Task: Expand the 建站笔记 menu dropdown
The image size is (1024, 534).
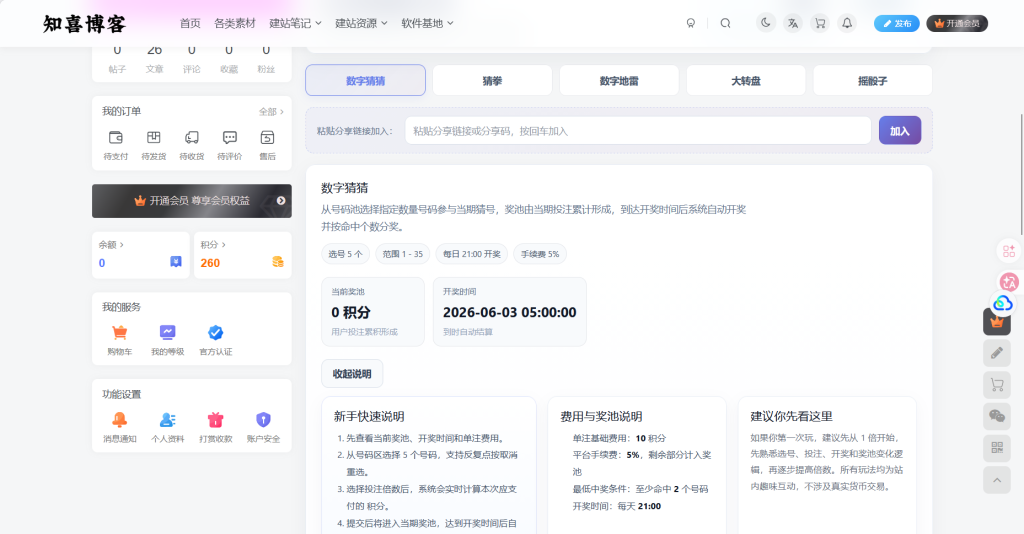Action: tap(295, 24)
